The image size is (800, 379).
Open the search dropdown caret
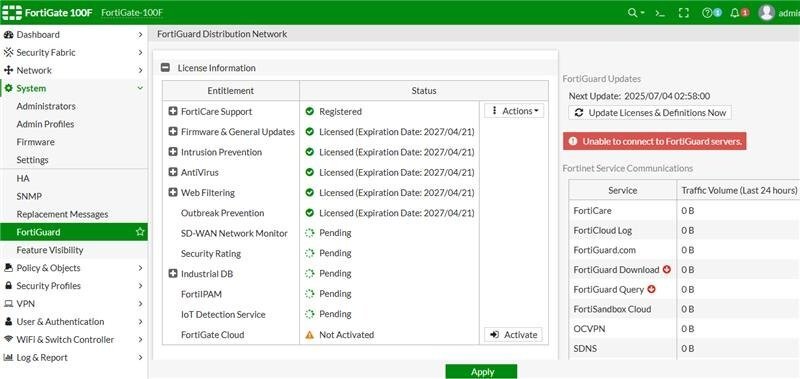642,13
